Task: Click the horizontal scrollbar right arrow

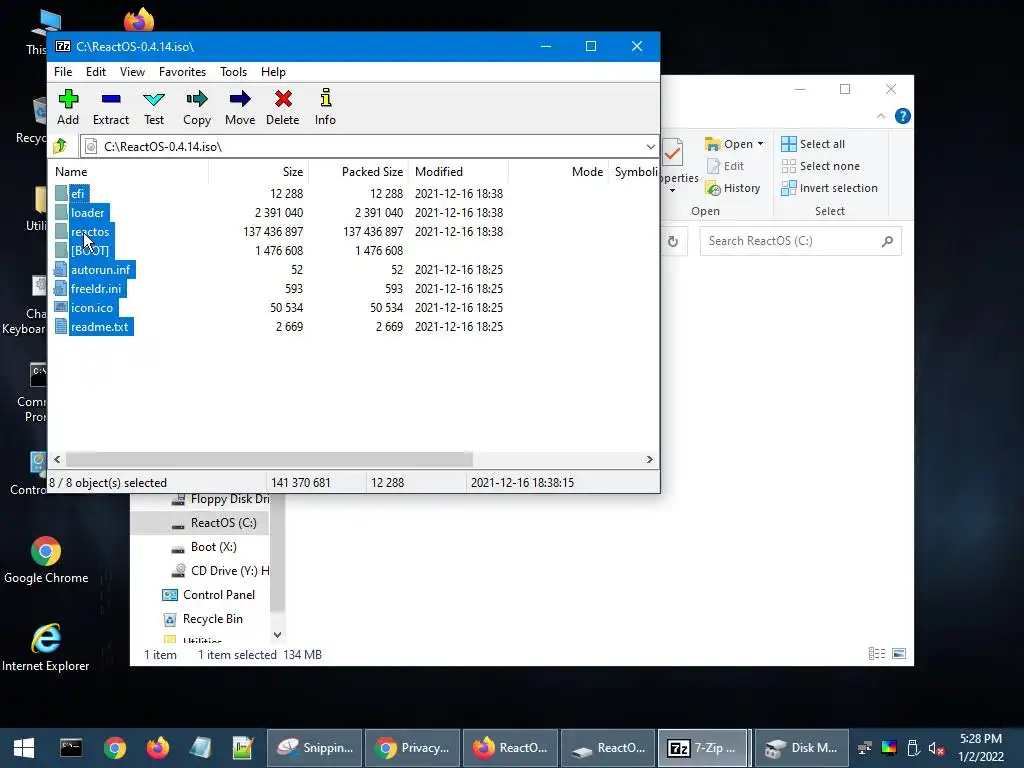Action: 649,460
